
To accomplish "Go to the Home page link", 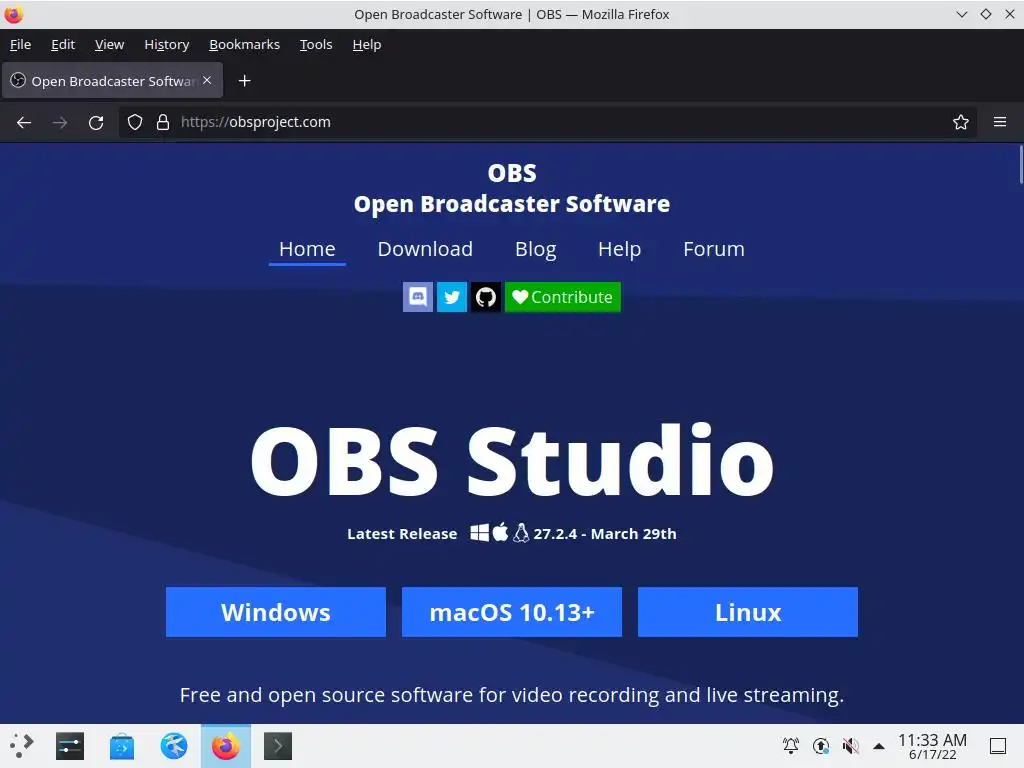I will [x=307, y=249].
